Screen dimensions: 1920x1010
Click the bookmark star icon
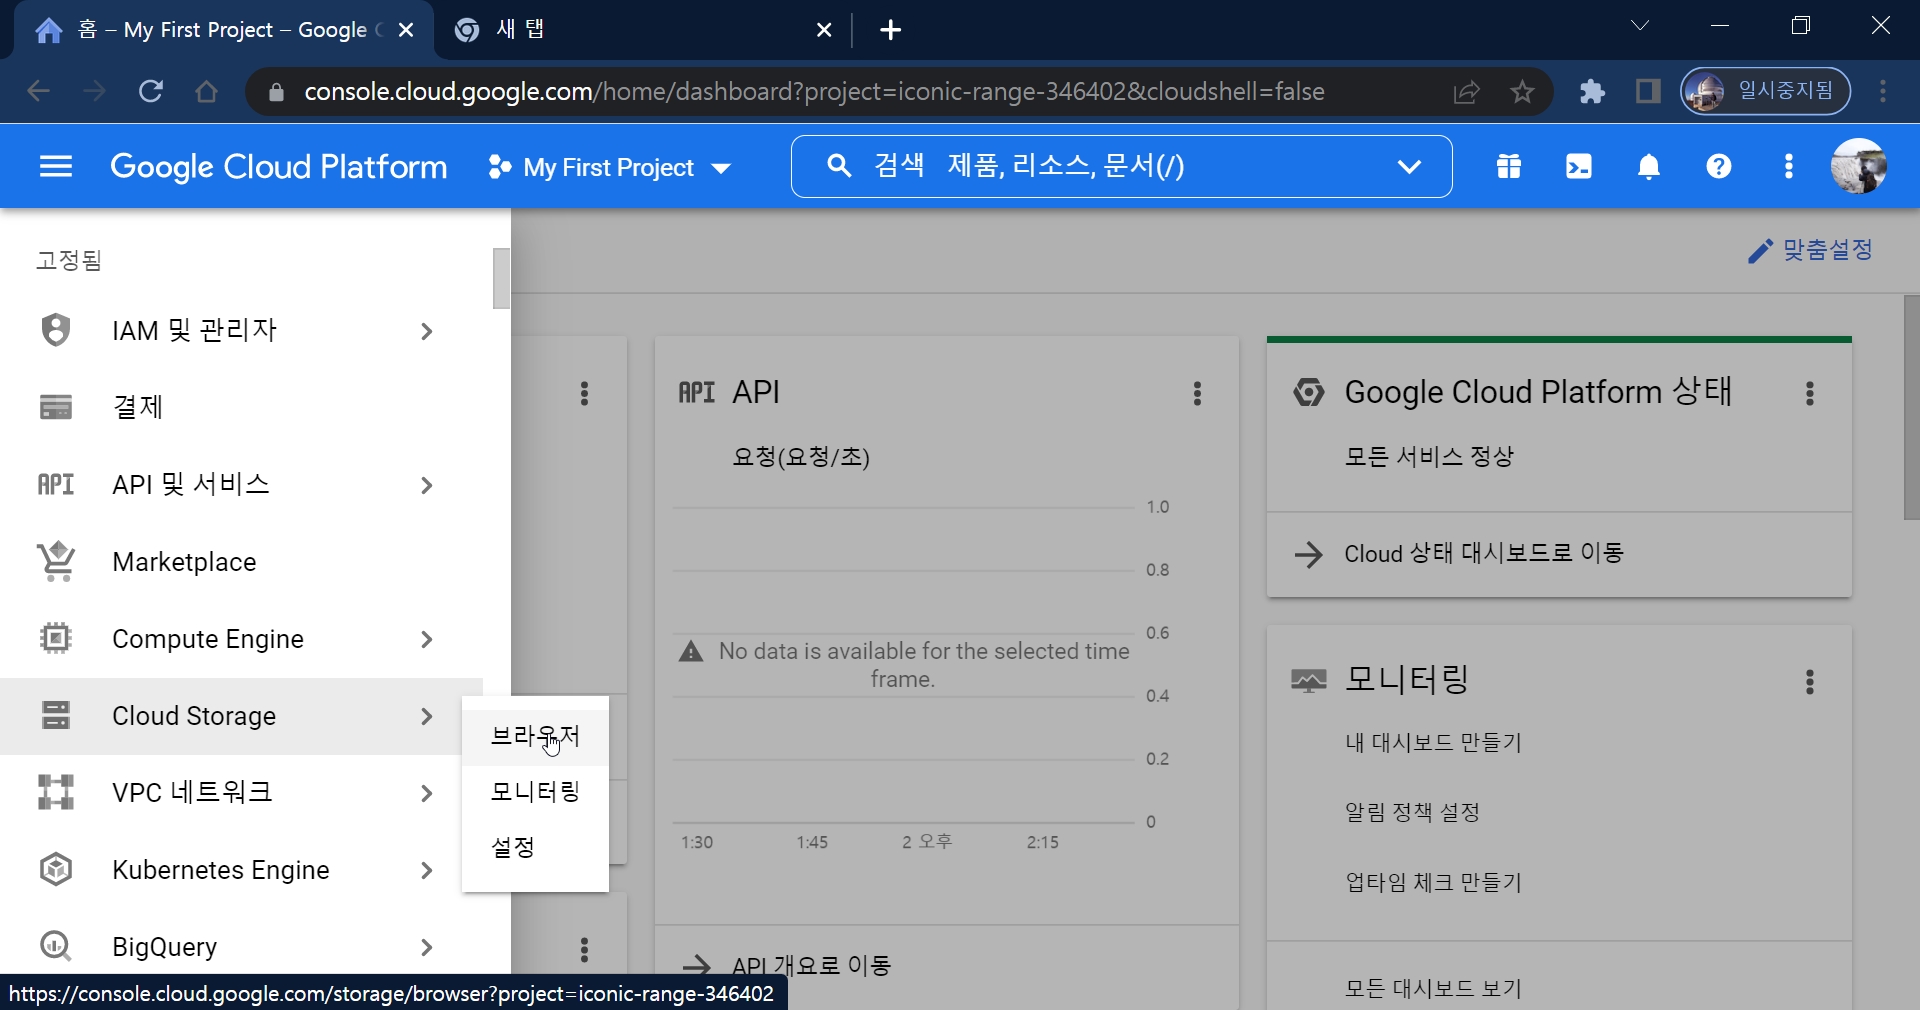click(1522, 92)
